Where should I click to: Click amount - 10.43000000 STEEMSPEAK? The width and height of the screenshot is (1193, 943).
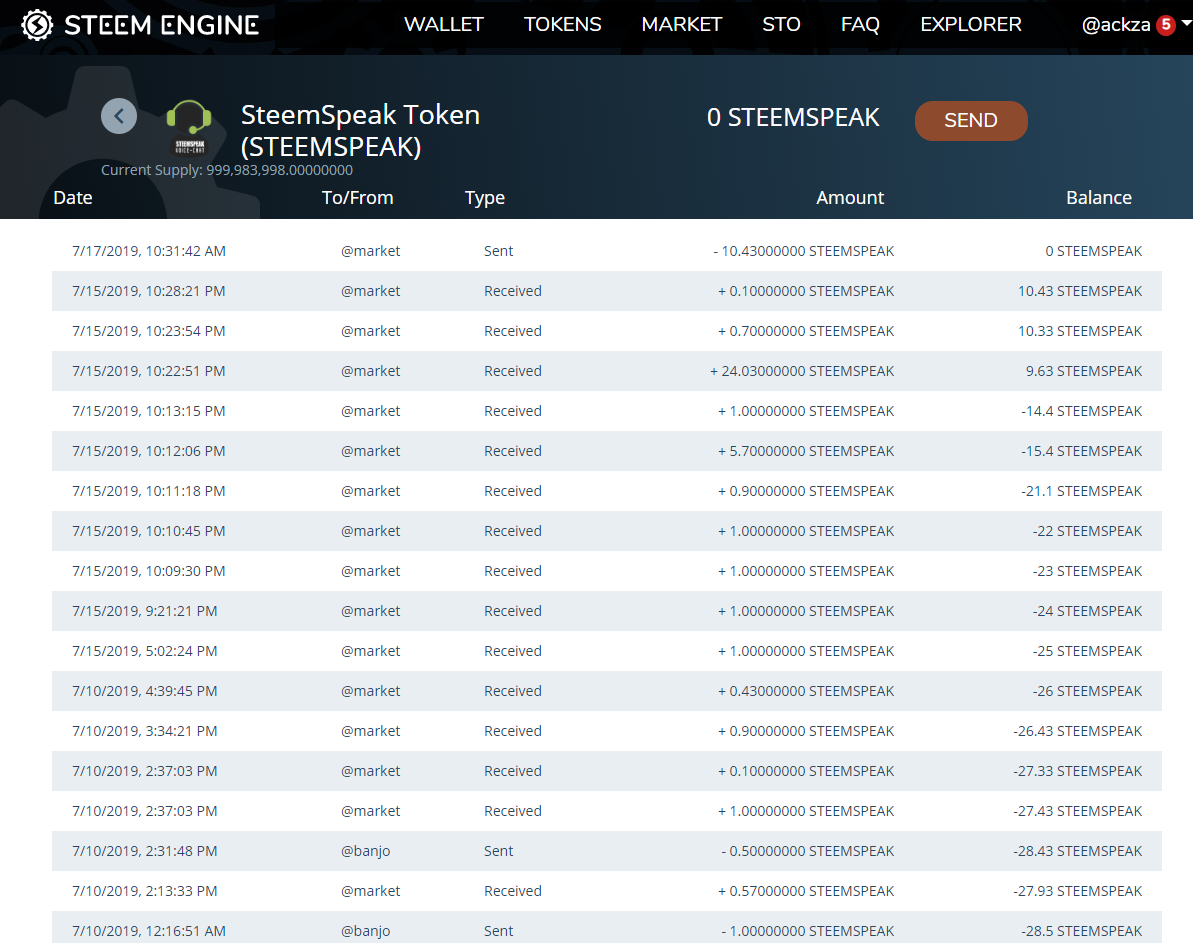[803, 251]
